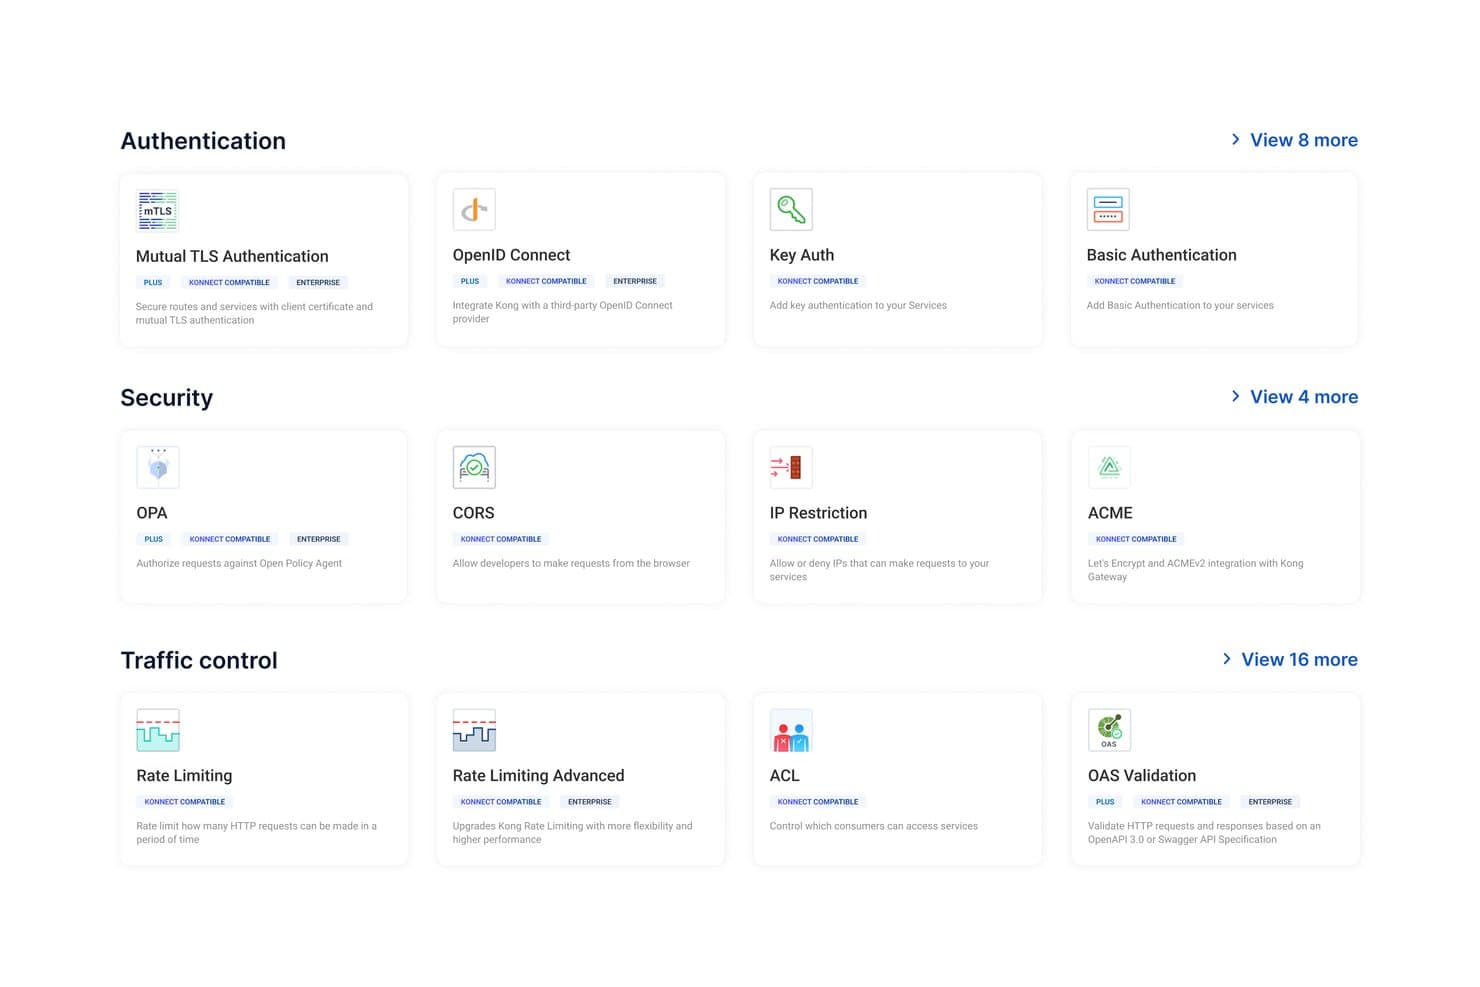Click the PLUS badge on Mutual TLS Authentication
This screenshot has width=1480, height=987.
[153, 283]
